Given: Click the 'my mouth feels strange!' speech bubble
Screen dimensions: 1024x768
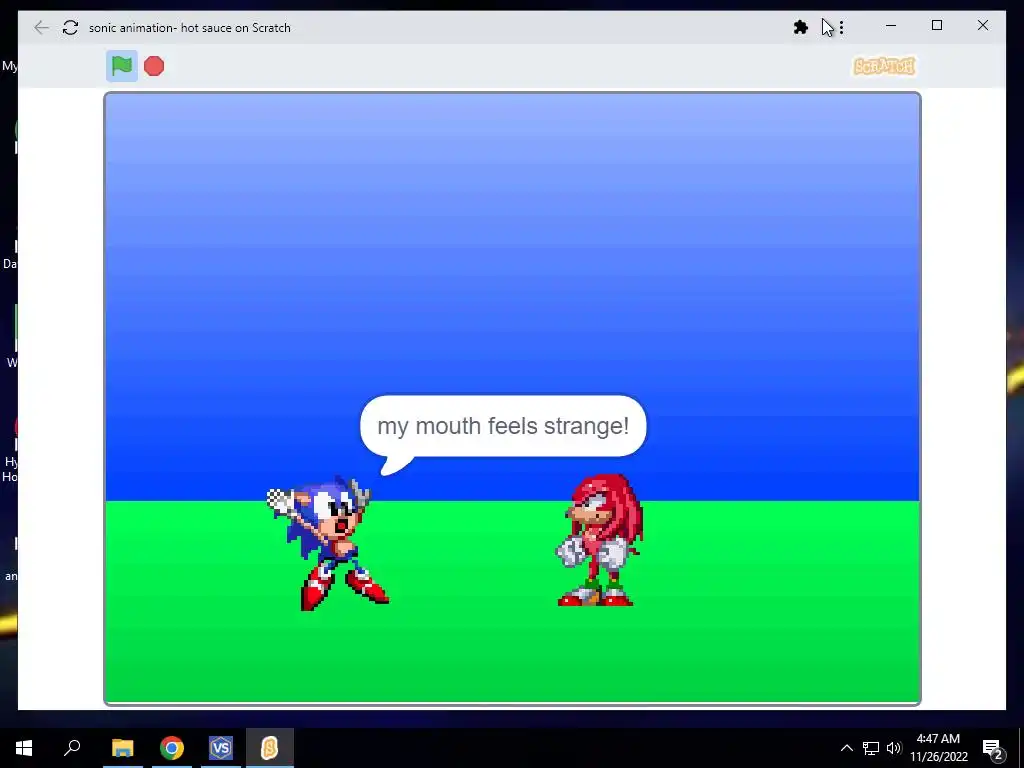Looking at the screenshot, I should click(x=503, y=426).
